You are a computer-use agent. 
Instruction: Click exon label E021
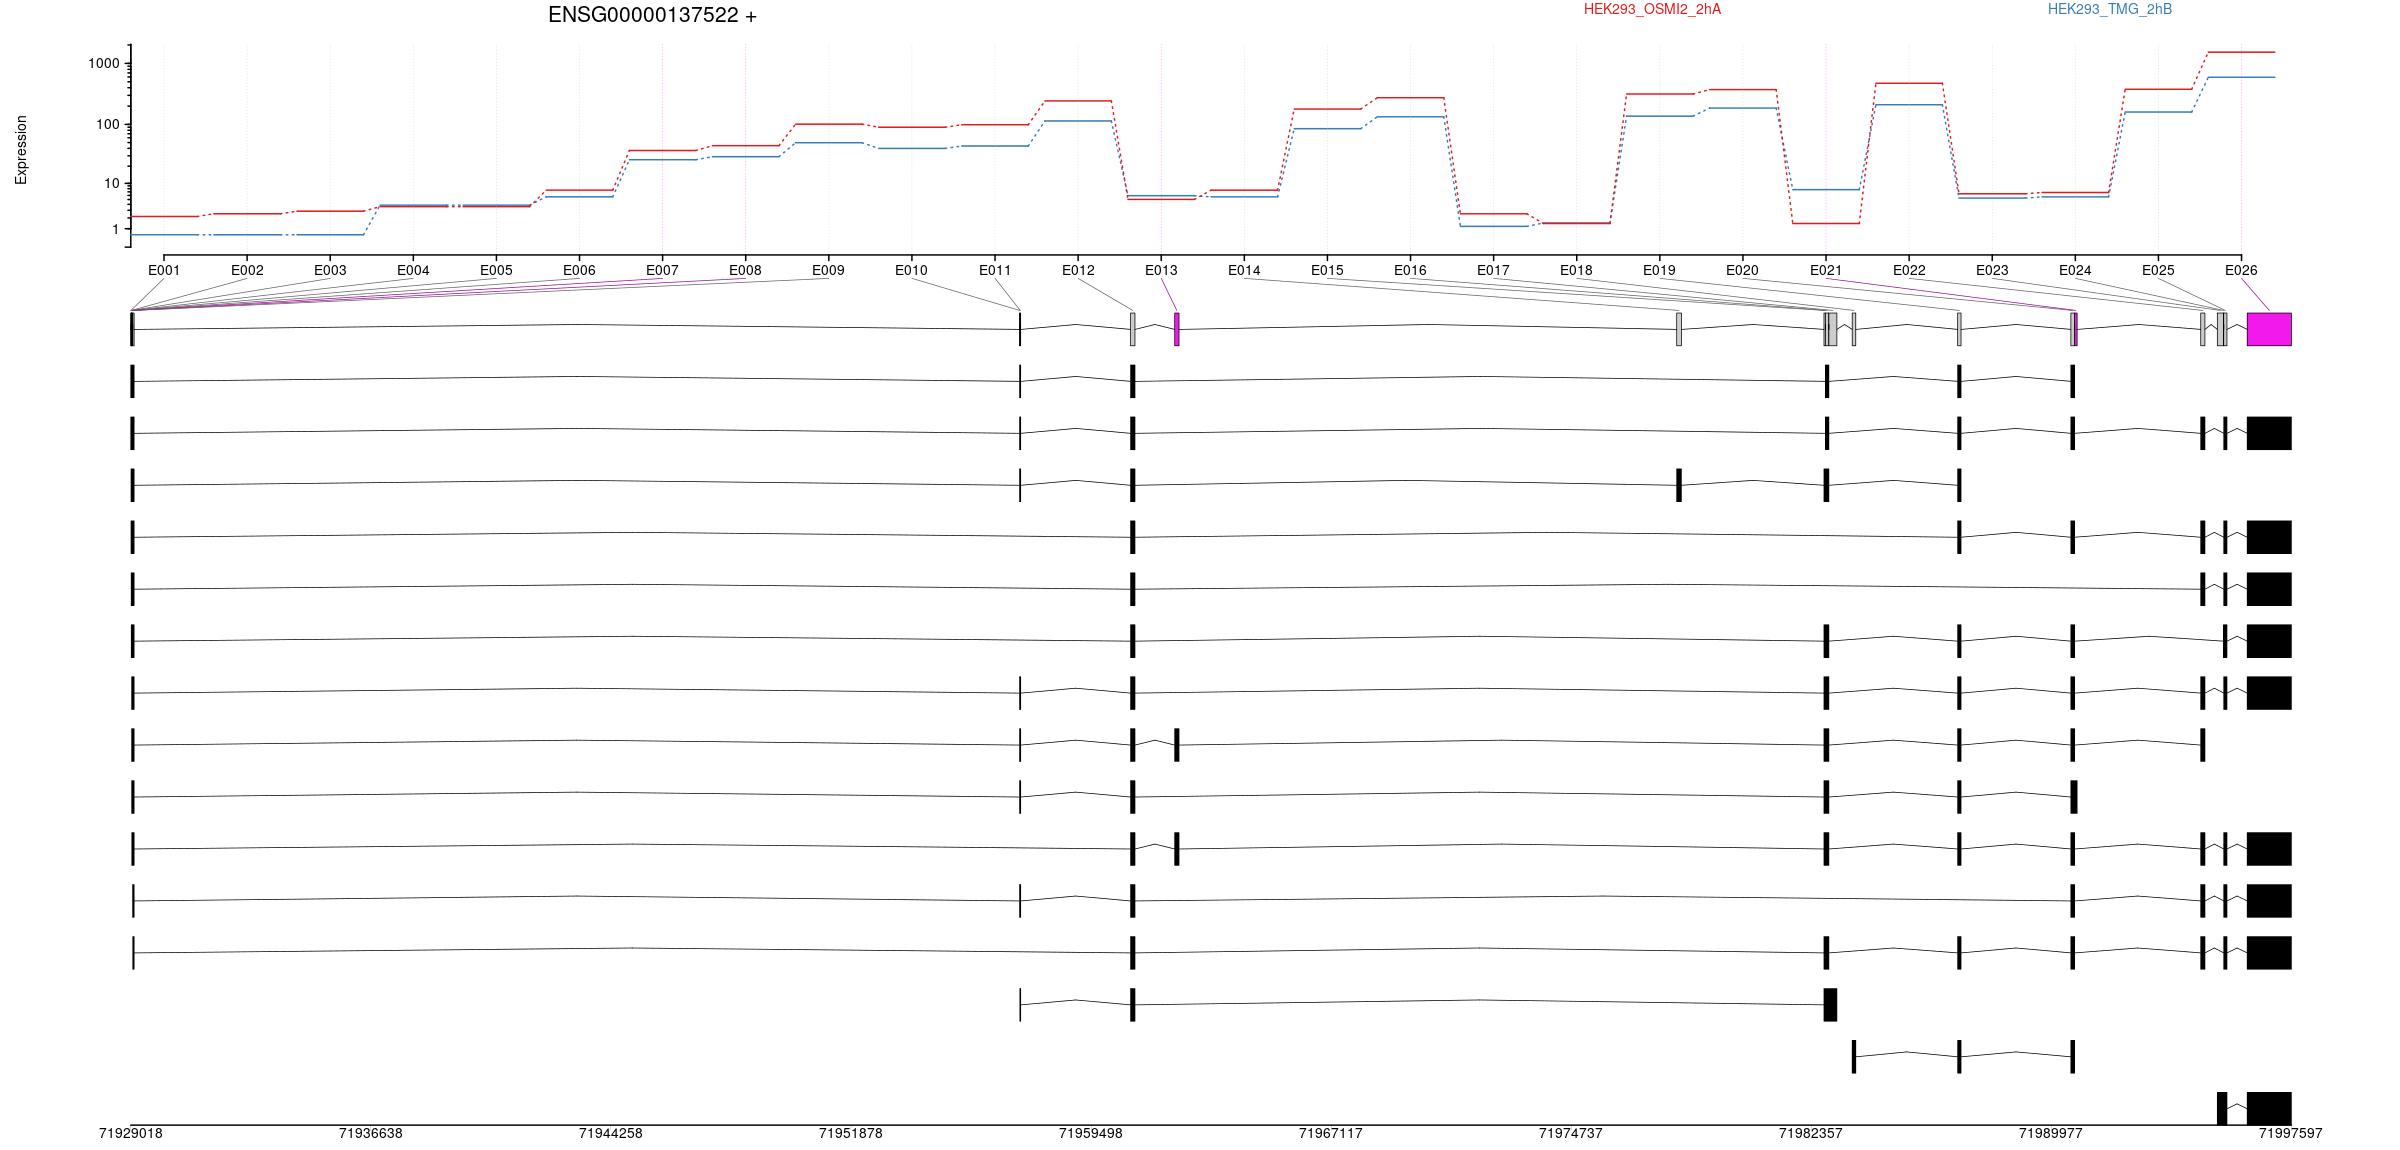[x=1826, y=270]
